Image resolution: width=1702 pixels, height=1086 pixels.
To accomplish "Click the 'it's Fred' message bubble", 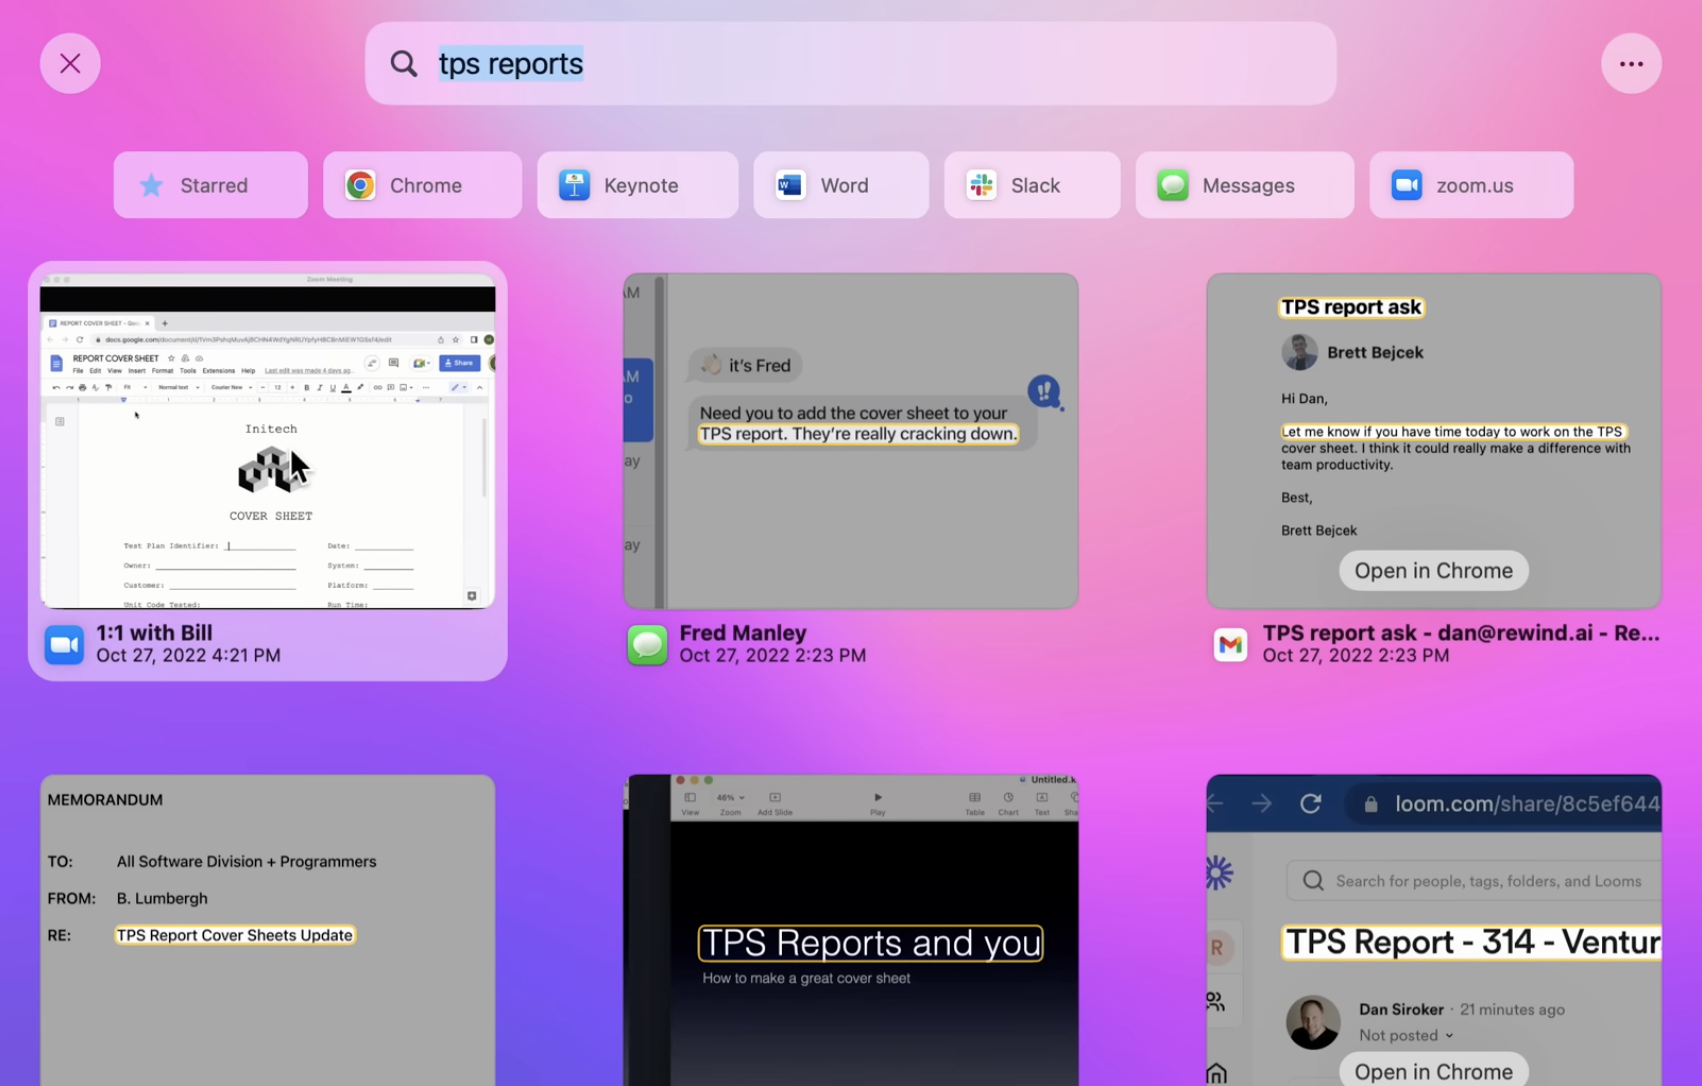I will [x=745, y=365].
